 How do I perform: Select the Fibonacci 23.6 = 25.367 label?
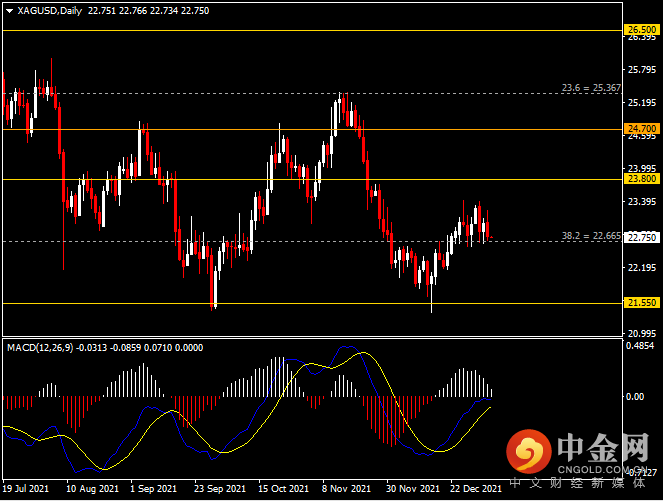coord(591,88)
